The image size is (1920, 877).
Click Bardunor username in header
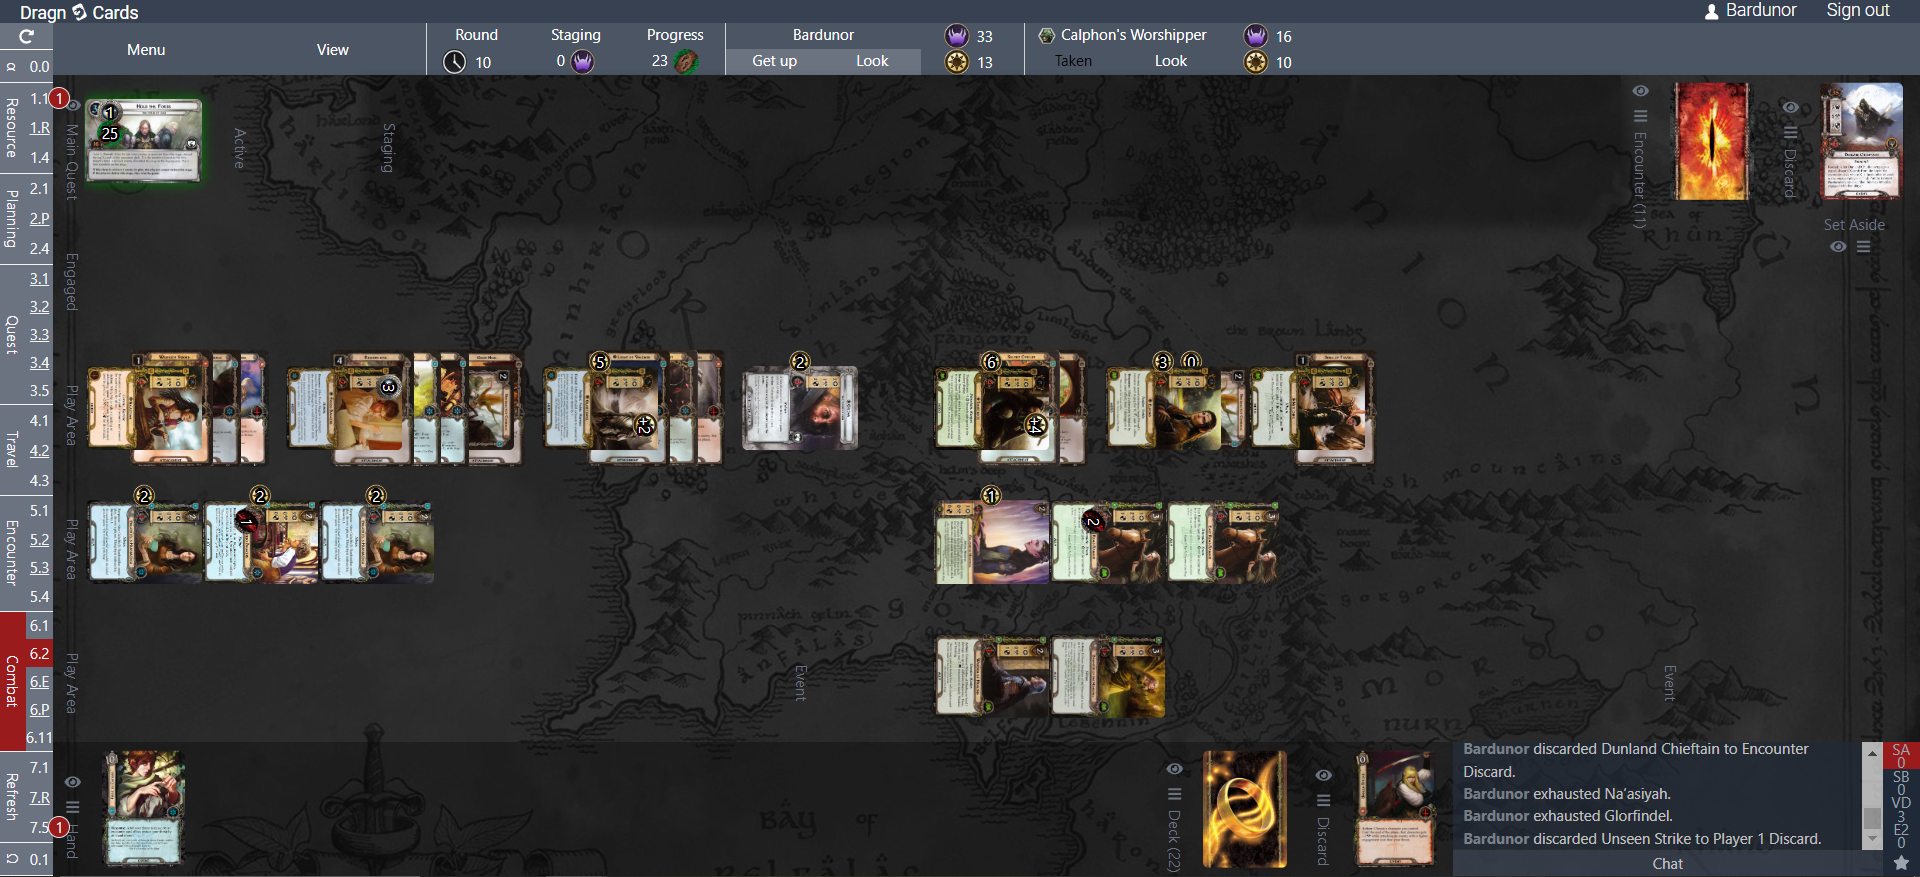coord(1761,10)
